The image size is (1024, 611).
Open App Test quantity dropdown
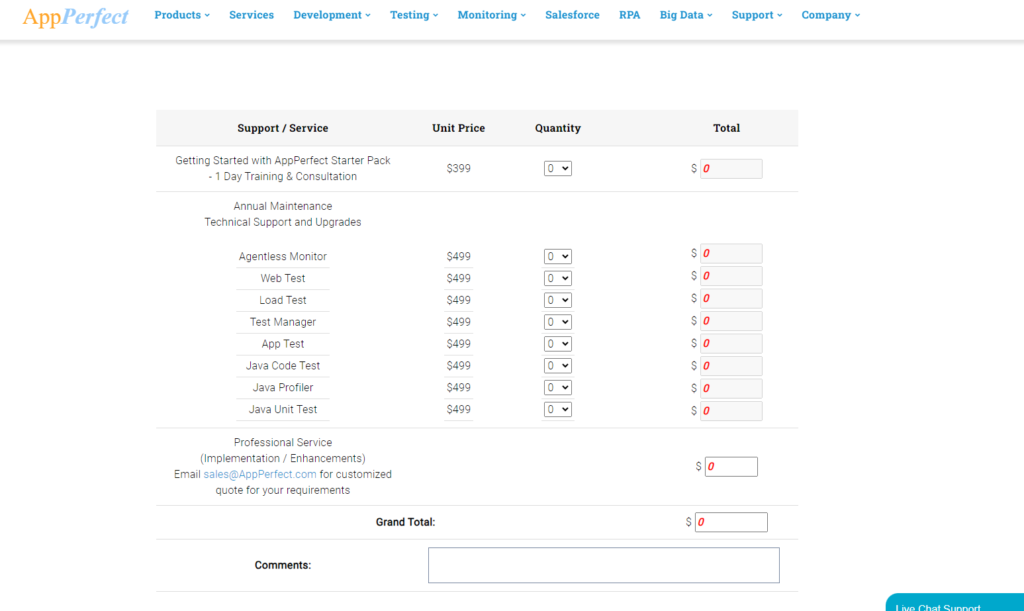558,344
